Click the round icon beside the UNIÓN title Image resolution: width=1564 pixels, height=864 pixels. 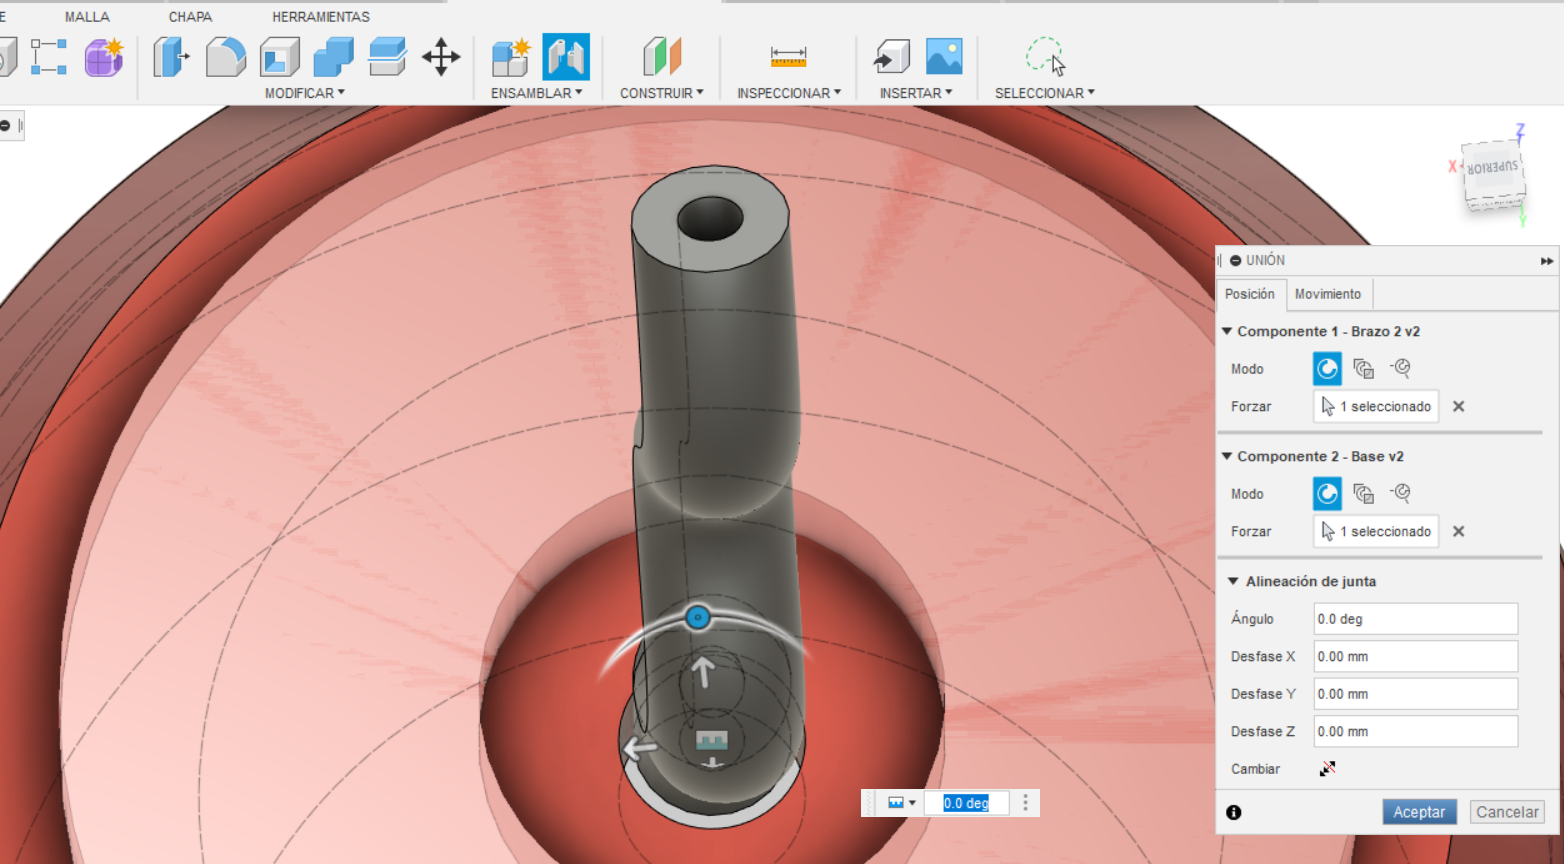click(x=1236, y=260)
